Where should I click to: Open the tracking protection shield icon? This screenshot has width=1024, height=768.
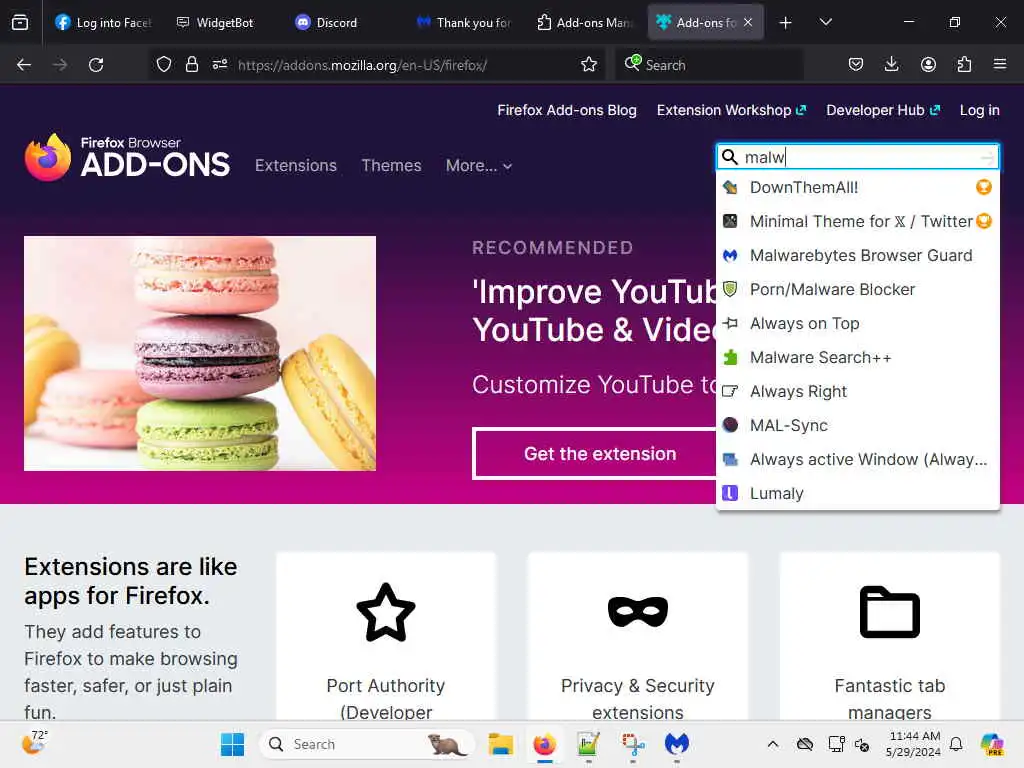164,64
